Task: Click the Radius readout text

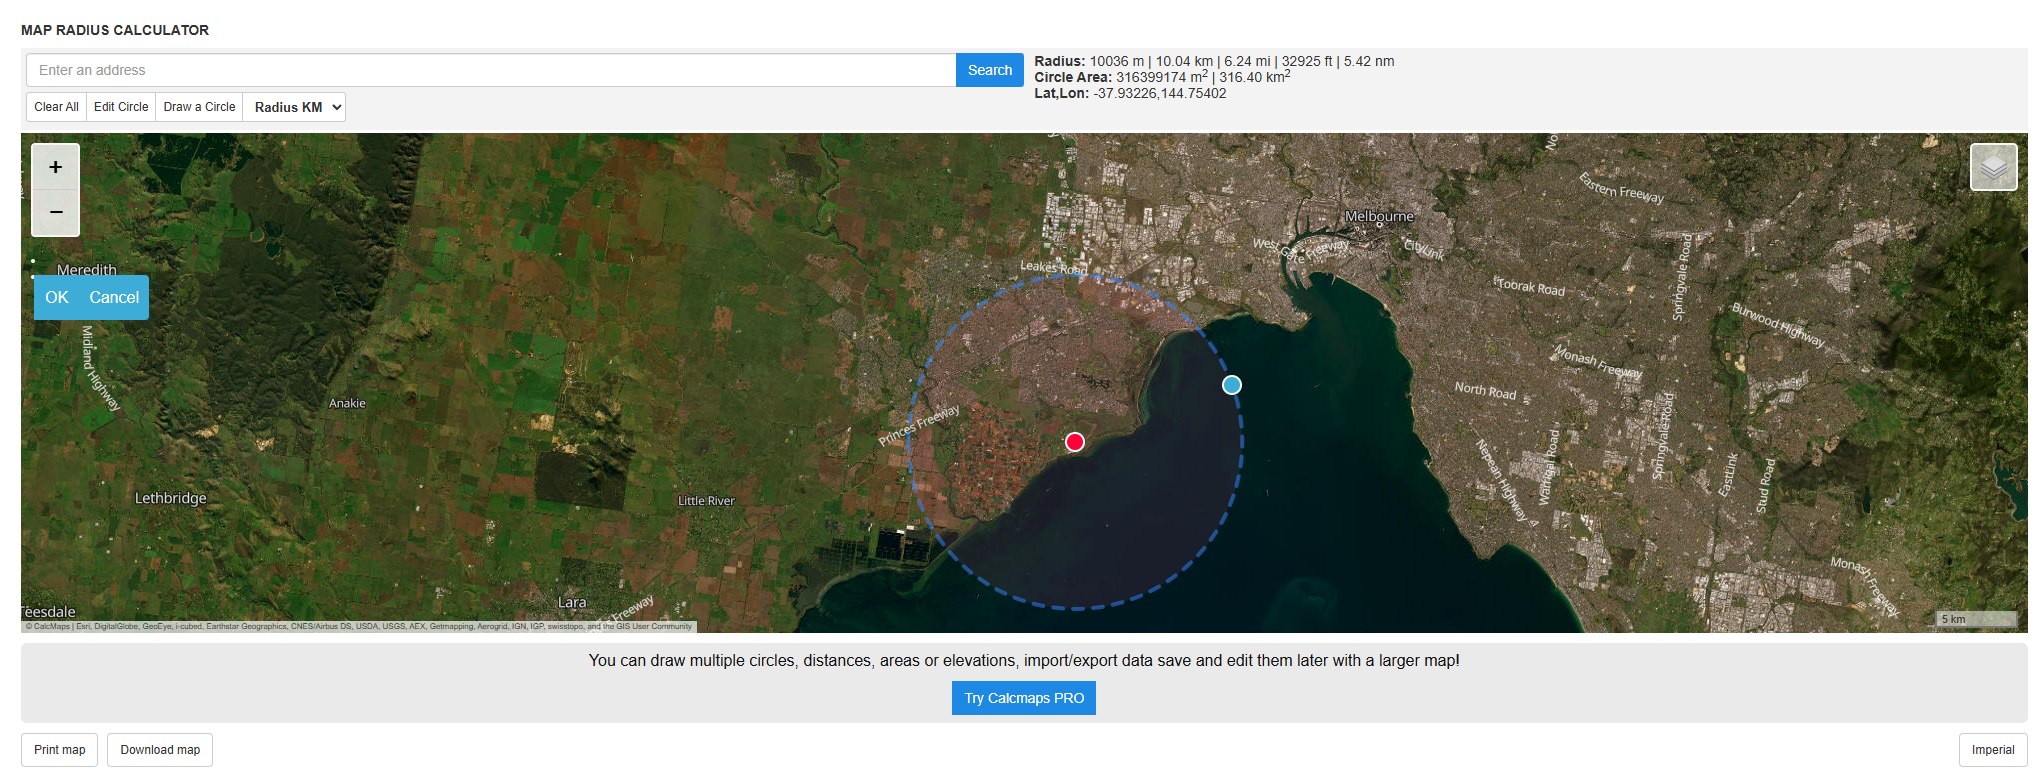Action: pyautogui.click(x=1214, y=61)
